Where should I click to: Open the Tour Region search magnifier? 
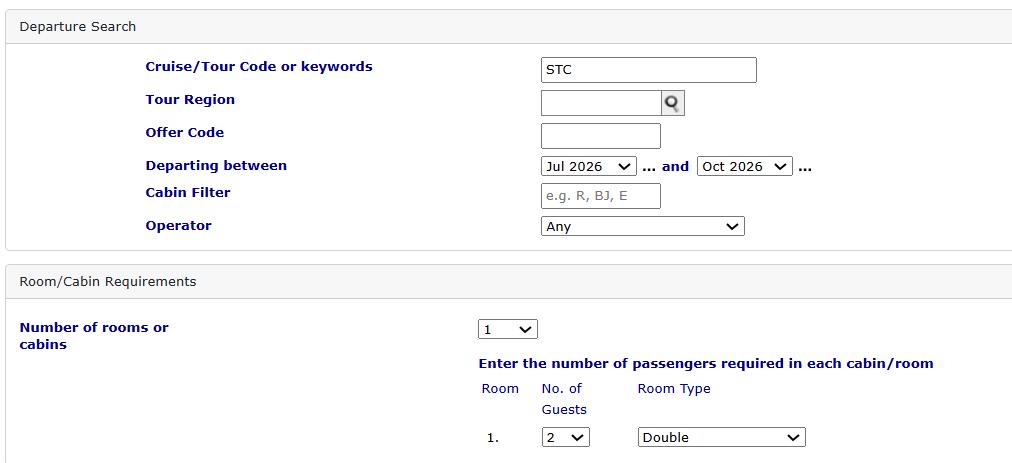(673, 103)
